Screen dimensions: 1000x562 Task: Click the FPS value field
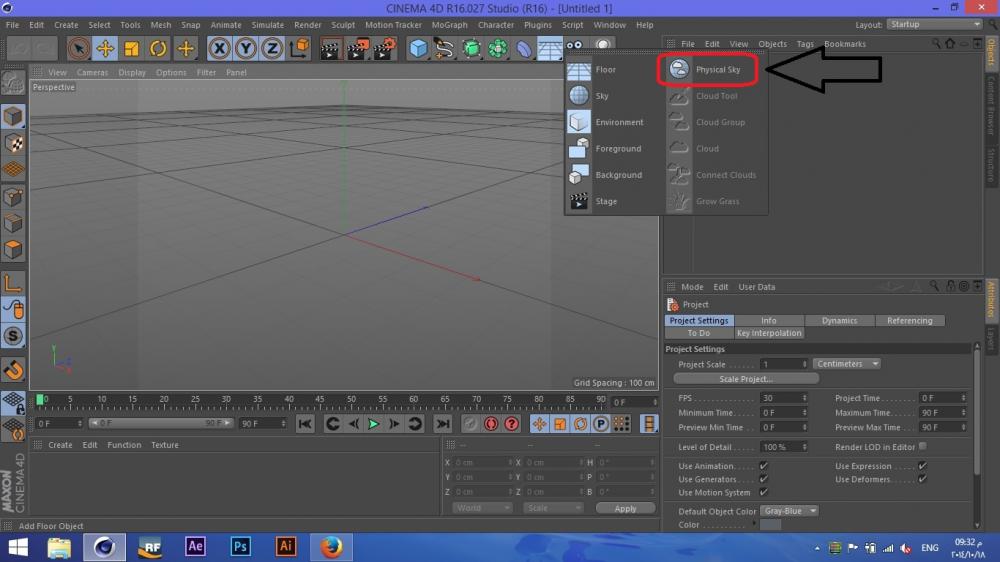point(784,398)
